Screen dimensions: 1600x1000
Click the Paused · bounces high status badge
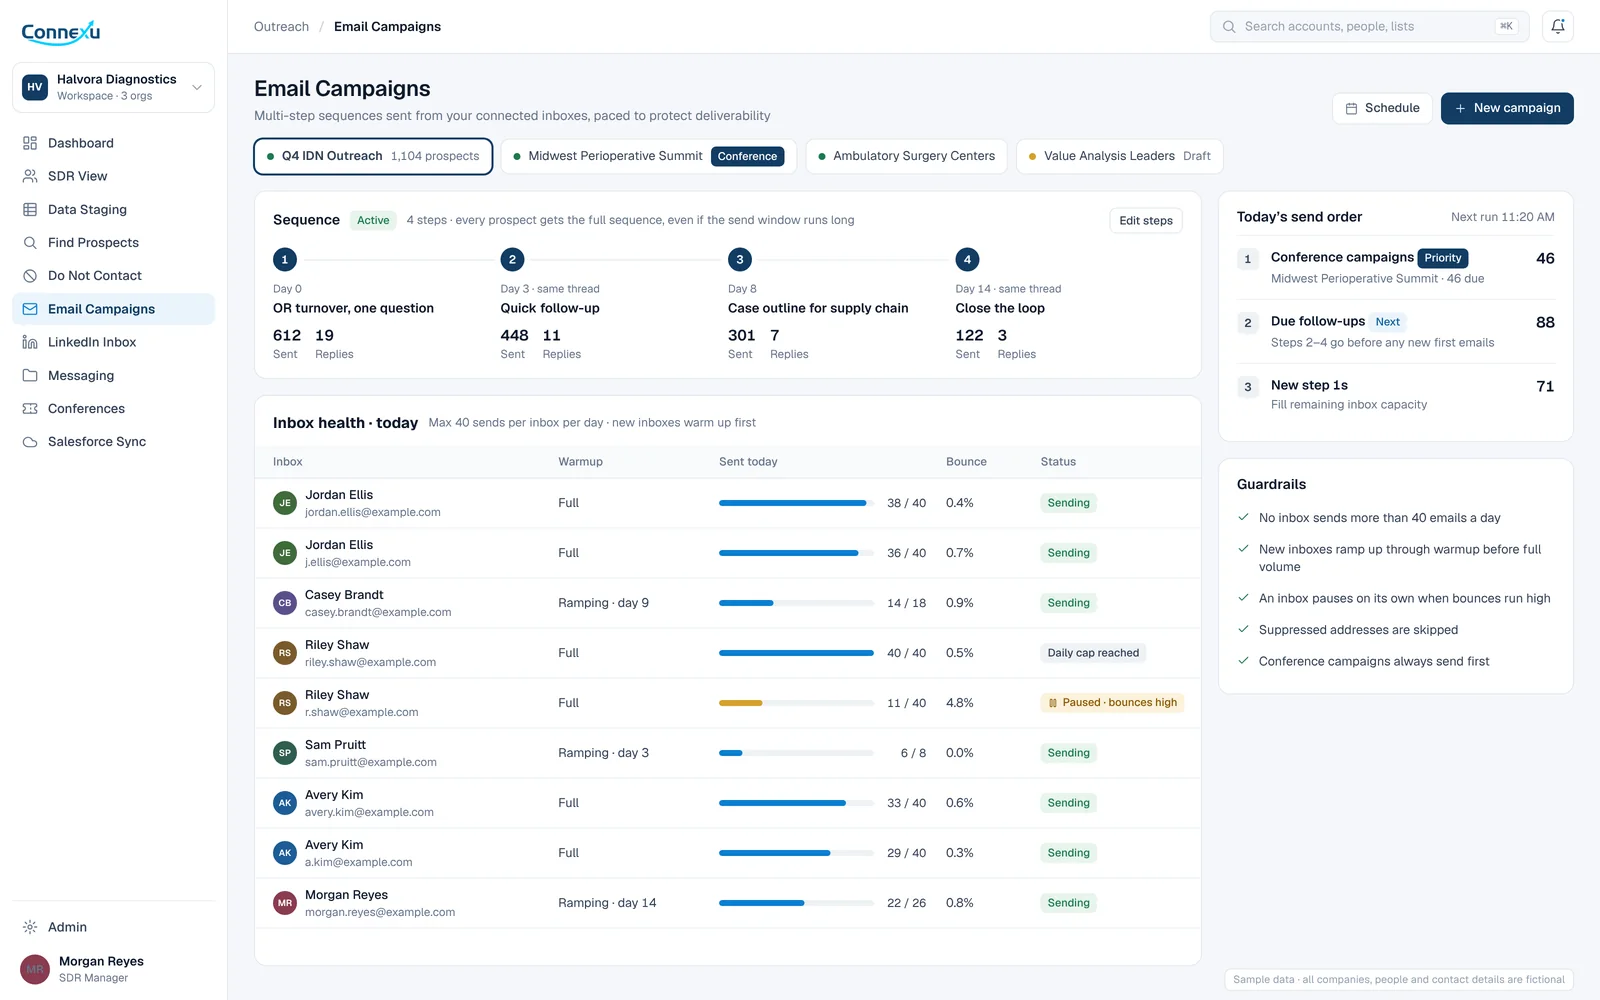tap(1112, 703)
